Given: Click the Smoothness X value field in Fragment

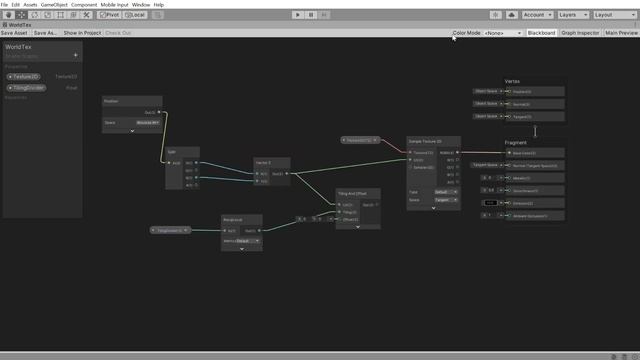Looking at the screenshot, I should coord(493,190).
